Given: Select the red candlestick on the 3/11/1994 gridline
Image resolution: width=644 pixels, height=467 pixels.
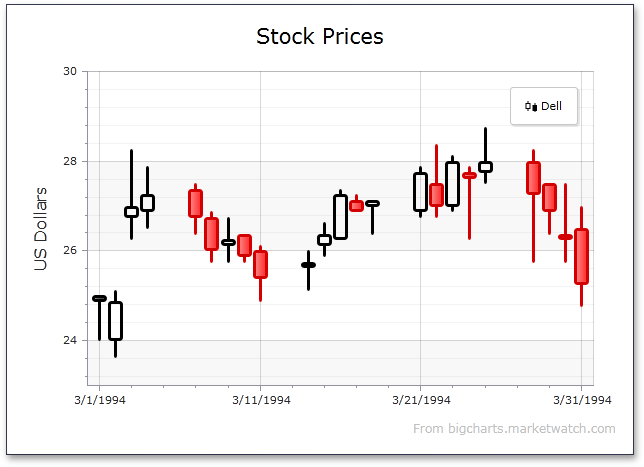Looking at the screenshot, I should [260, 264].
